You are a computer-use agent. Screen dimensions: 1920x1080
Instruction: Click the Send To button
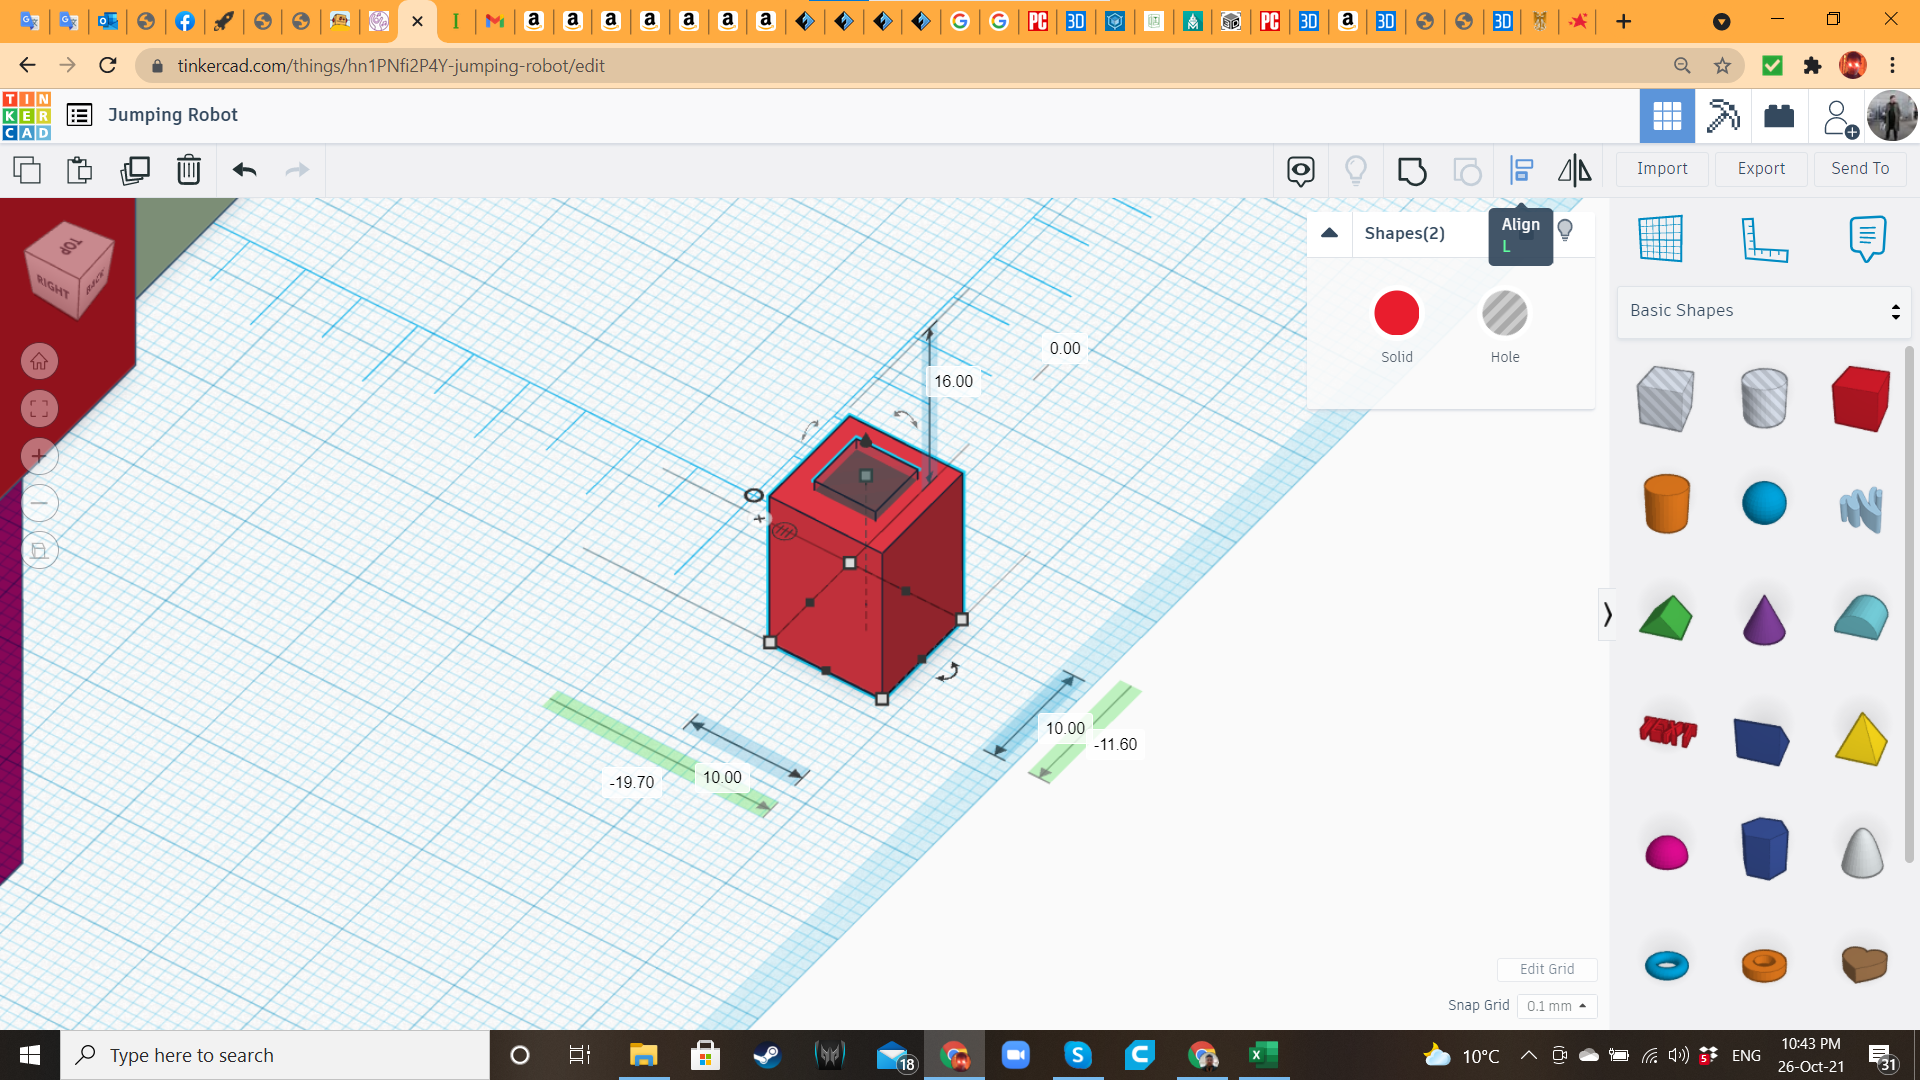pos(1861,169)
